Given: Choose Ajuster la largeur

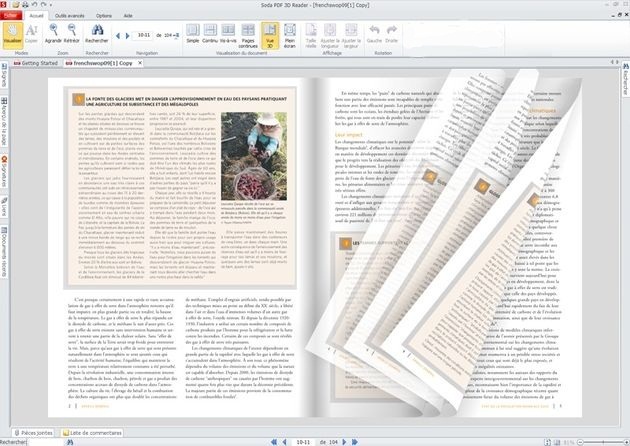Looking at the screenshot, I should coord(351,36).
